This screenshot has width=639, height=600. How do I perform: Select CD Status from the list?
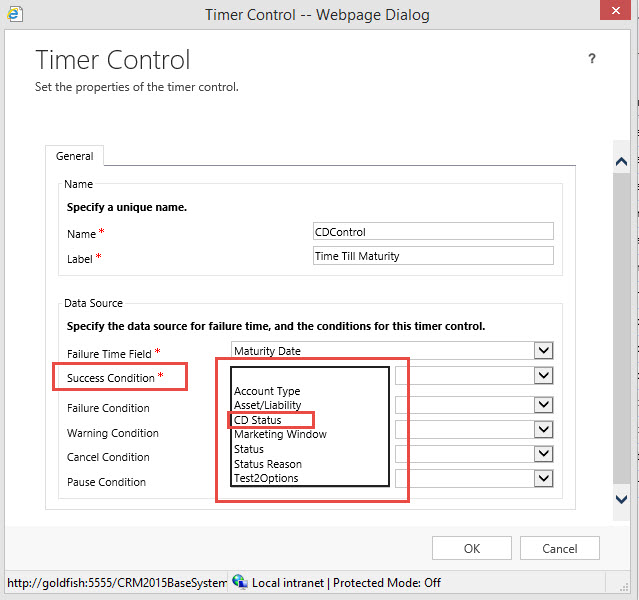(x=258, y=420)
